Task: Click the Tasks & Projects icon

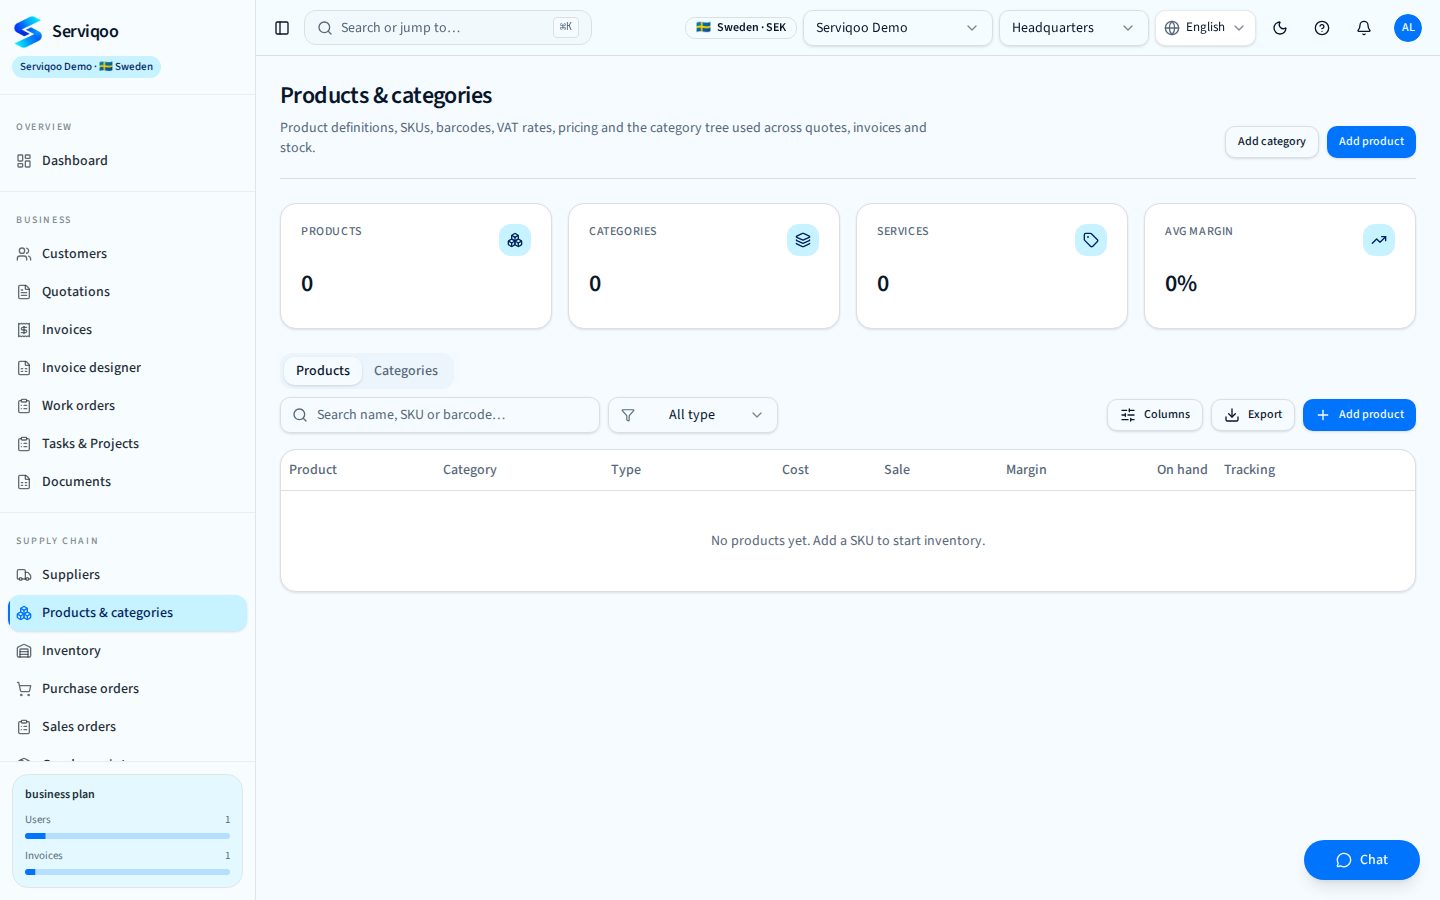Action: 24,444
